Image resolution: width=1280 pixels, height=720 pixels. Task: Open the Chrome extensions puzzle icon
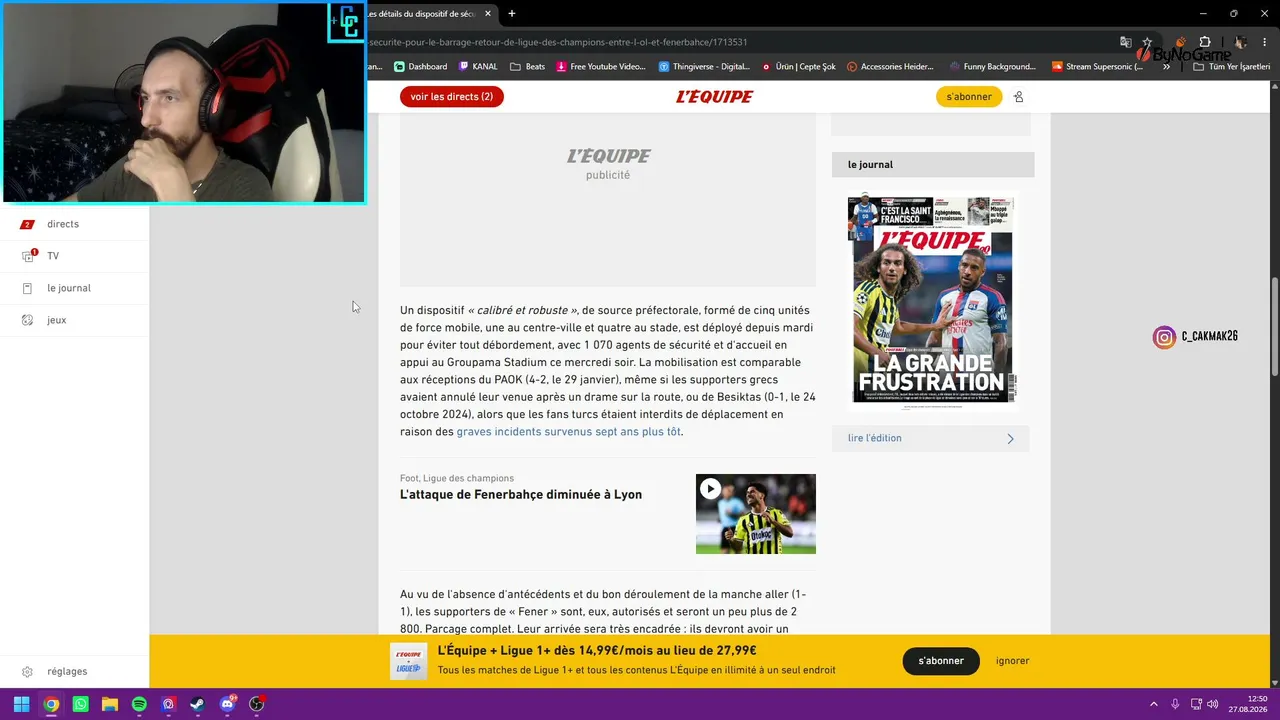(x=1205, y=42)
